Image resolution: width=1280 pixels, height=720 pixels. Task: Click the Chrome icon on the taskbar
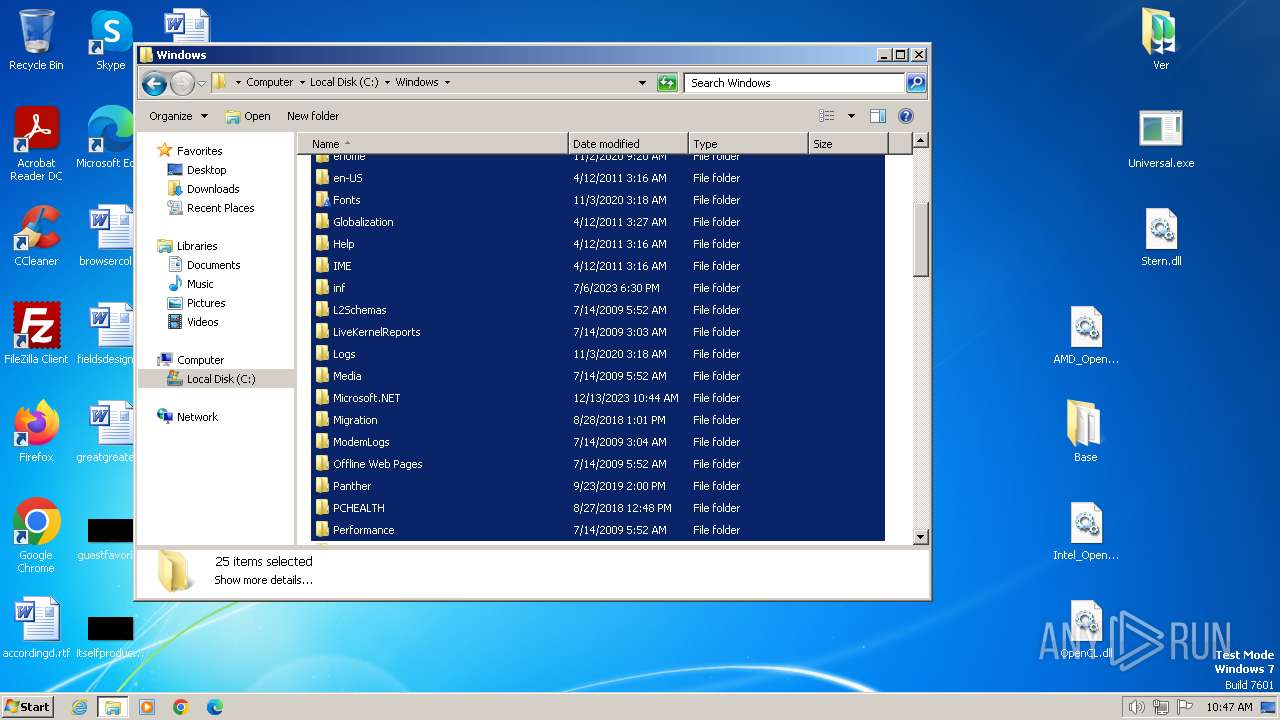(x=181, y=707)
